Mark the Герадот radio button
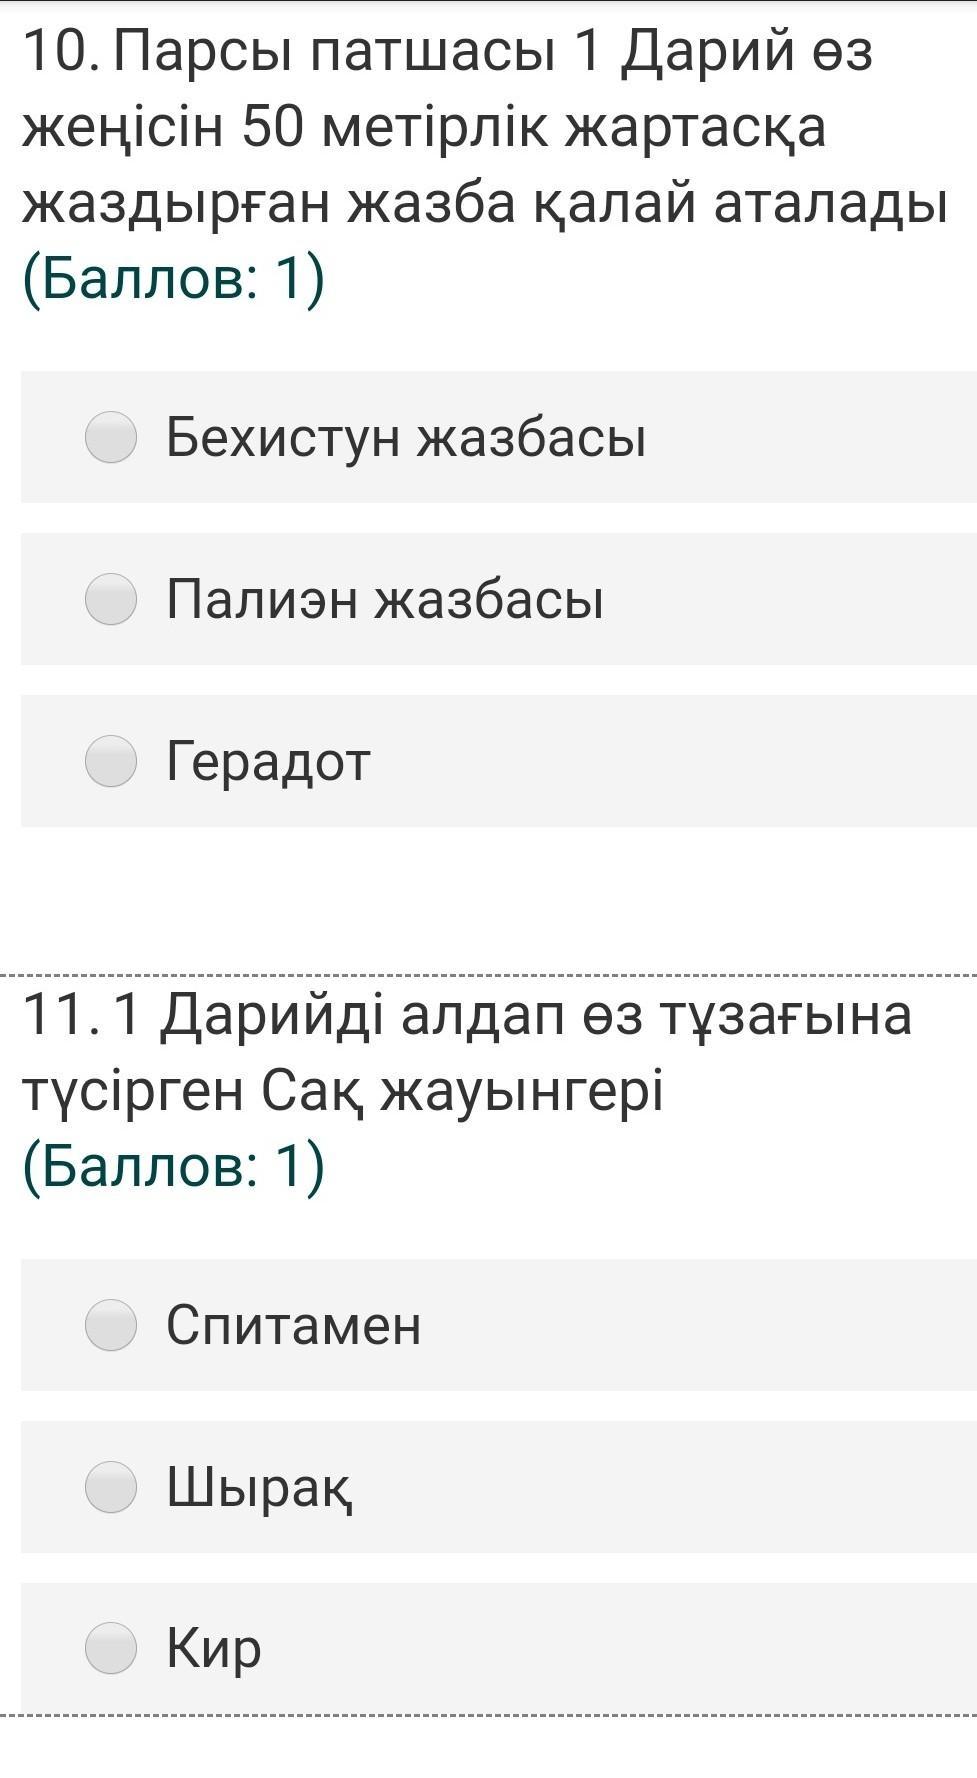The height and width of the screenshot is (1778, 977). (x=111, y=761)
